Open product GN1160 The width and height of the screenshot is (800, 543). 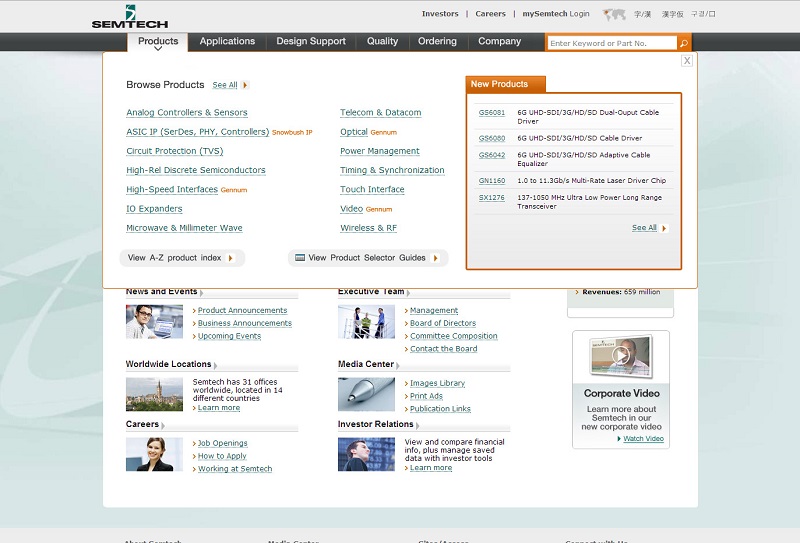pyautogui.click(x=491, y=181)
